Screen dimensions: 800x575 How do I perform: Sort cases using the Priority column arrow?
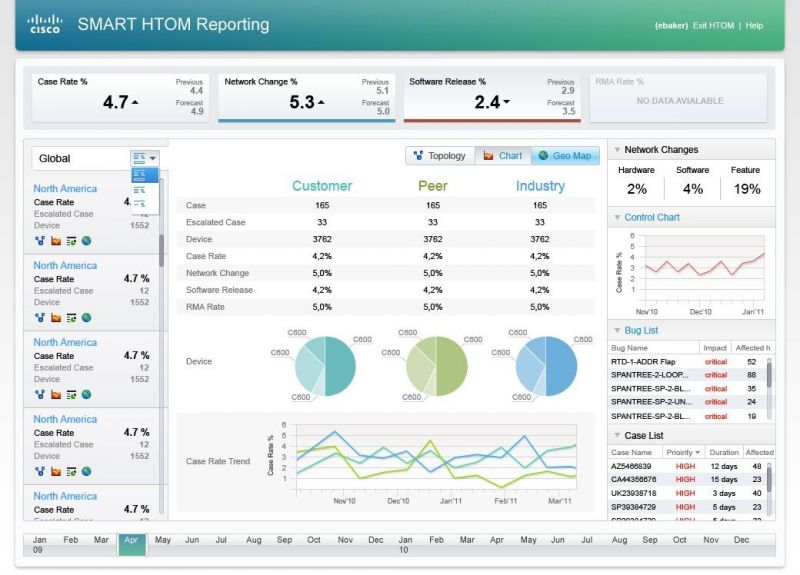pyautogui.click(x=697, y=453)
